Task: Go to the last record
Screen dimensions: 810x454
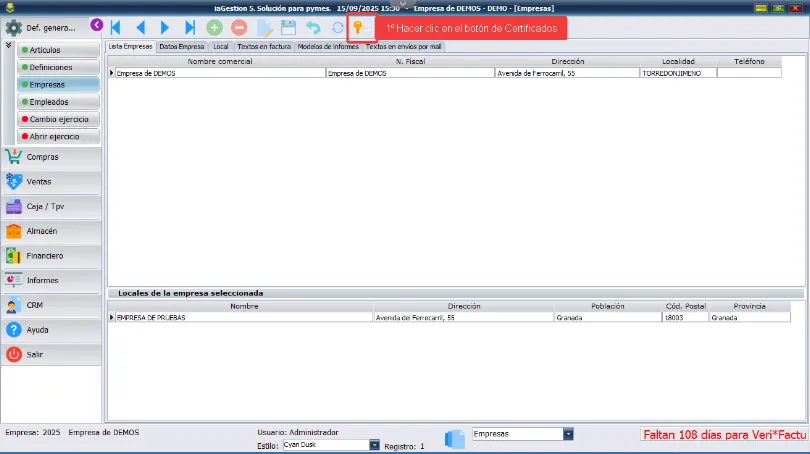Action: click(x=190, y=28)
